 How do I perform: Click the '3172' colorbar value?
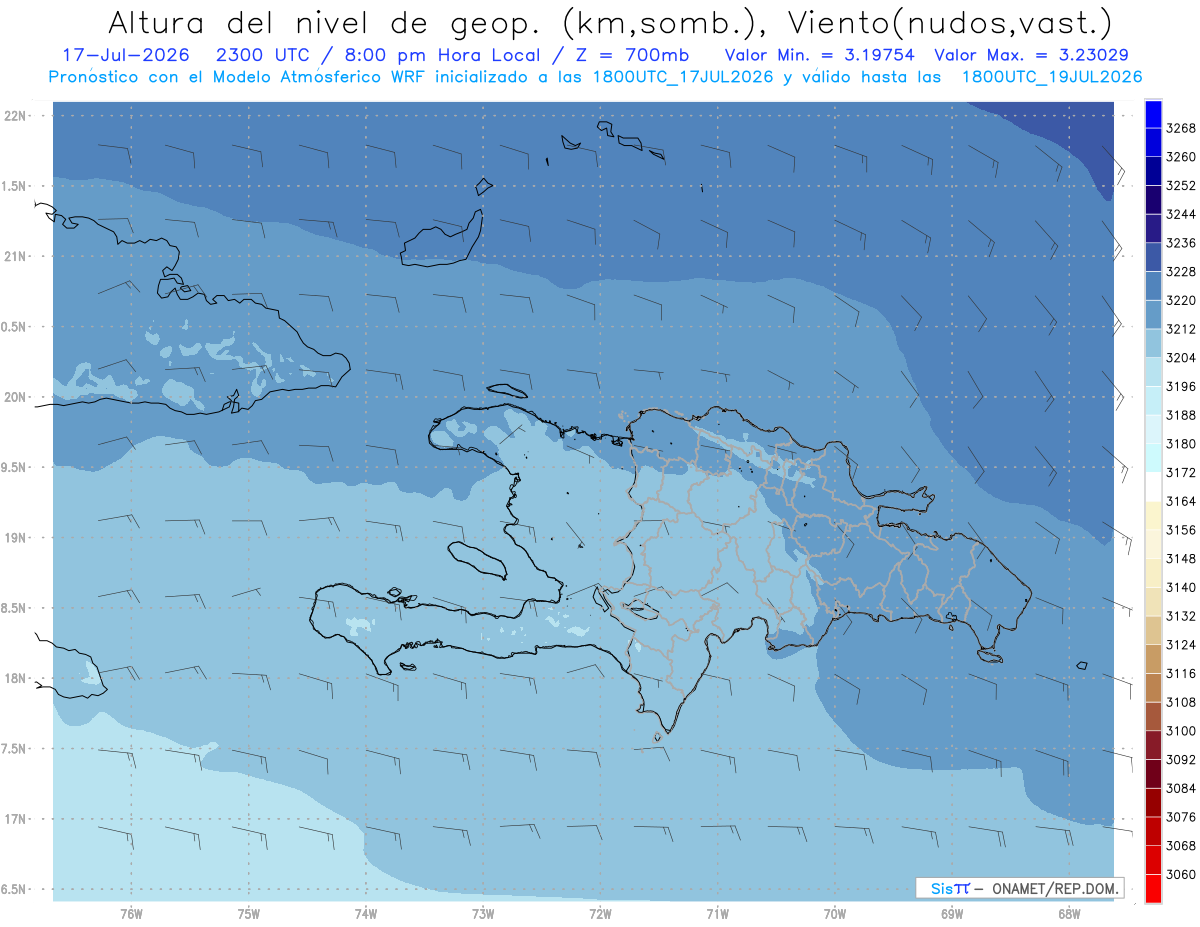click(1181, 472)
